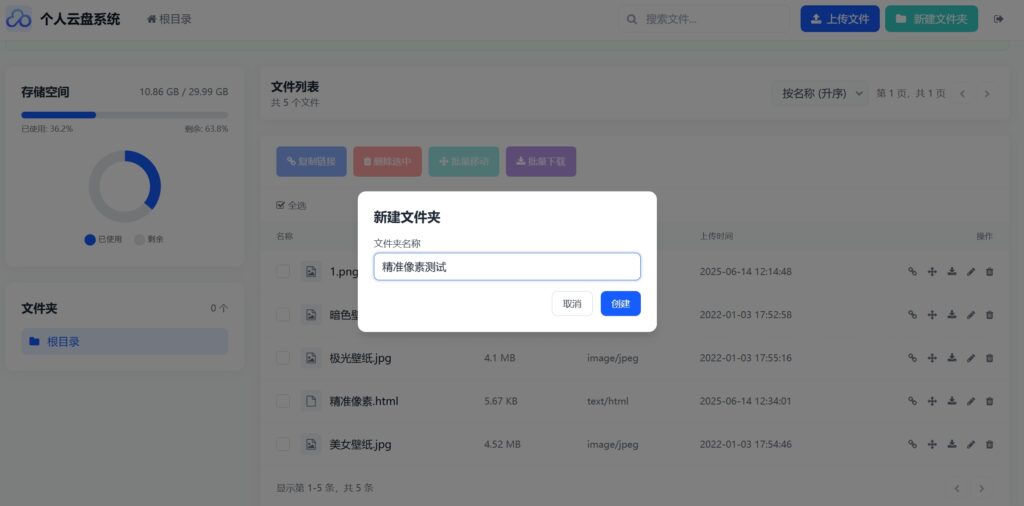This screenshot has width=1024, height=506.
Task: Click the 复制链接 batch button
Action: [x=312, y=161]
